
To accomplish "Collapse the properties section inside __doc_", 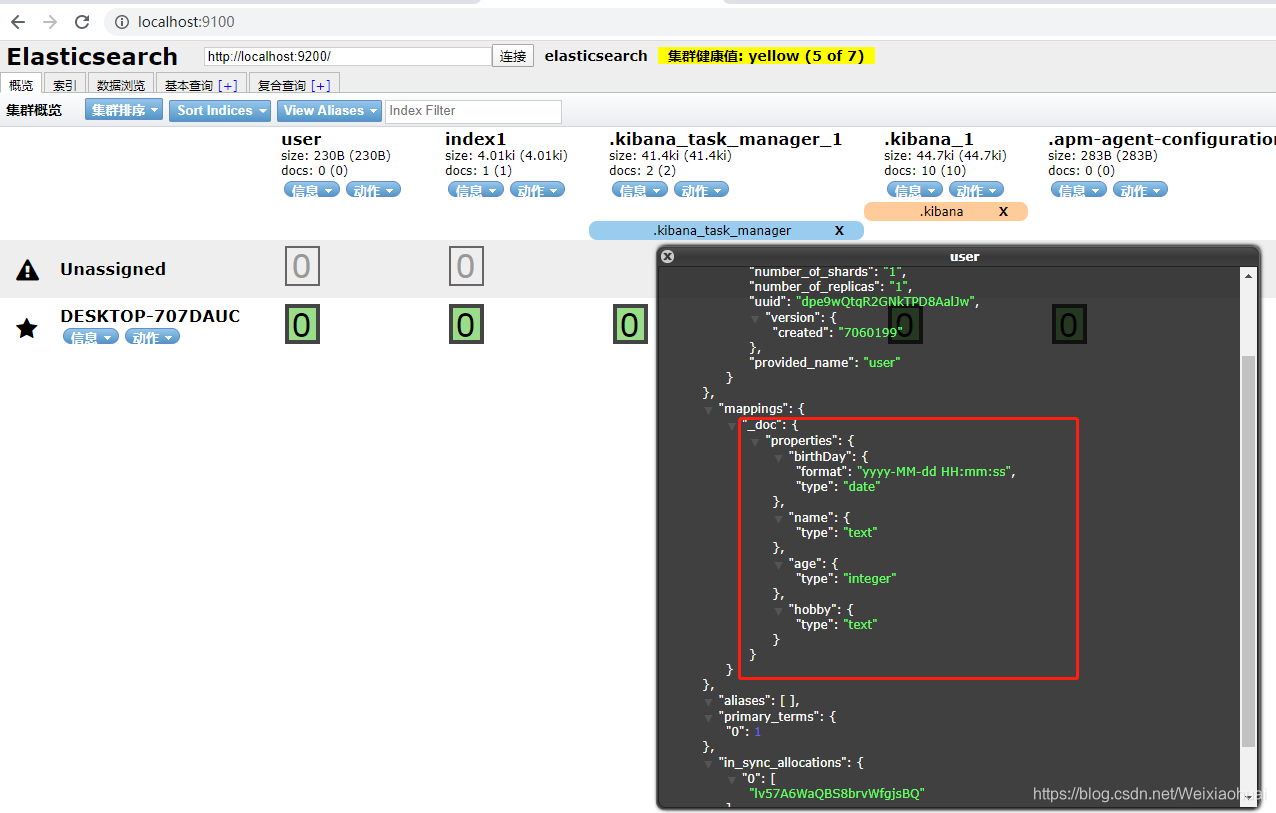I will (x=755, y=440).
